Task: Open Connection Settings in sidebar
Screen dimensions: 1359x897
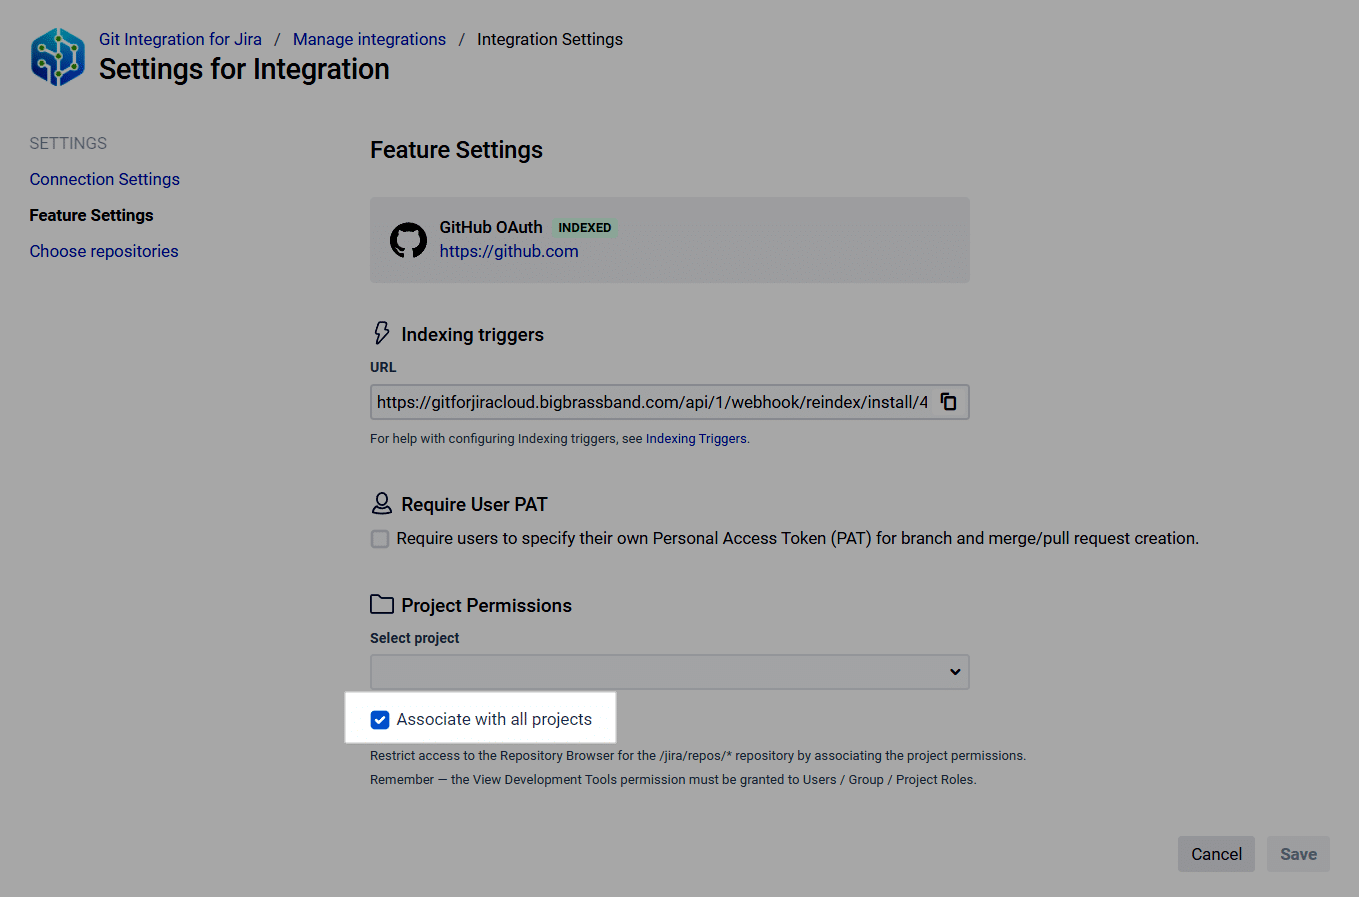Action: click(105, 179)
